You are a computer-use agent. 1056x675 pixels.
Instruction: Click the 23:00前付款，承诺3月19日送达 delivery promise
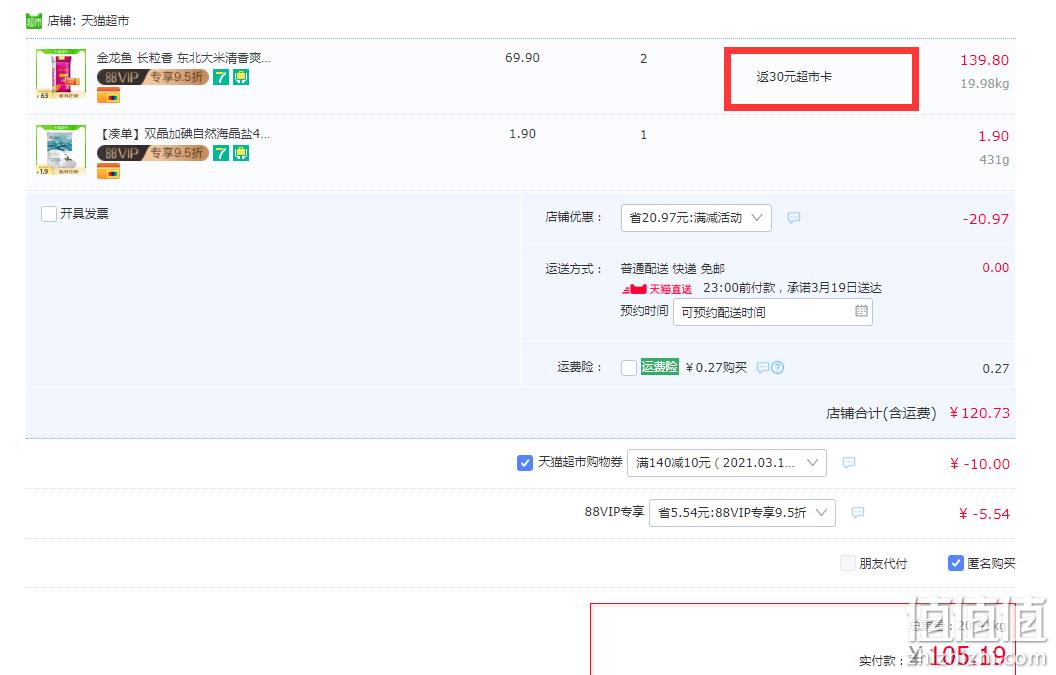click(793, 288)
